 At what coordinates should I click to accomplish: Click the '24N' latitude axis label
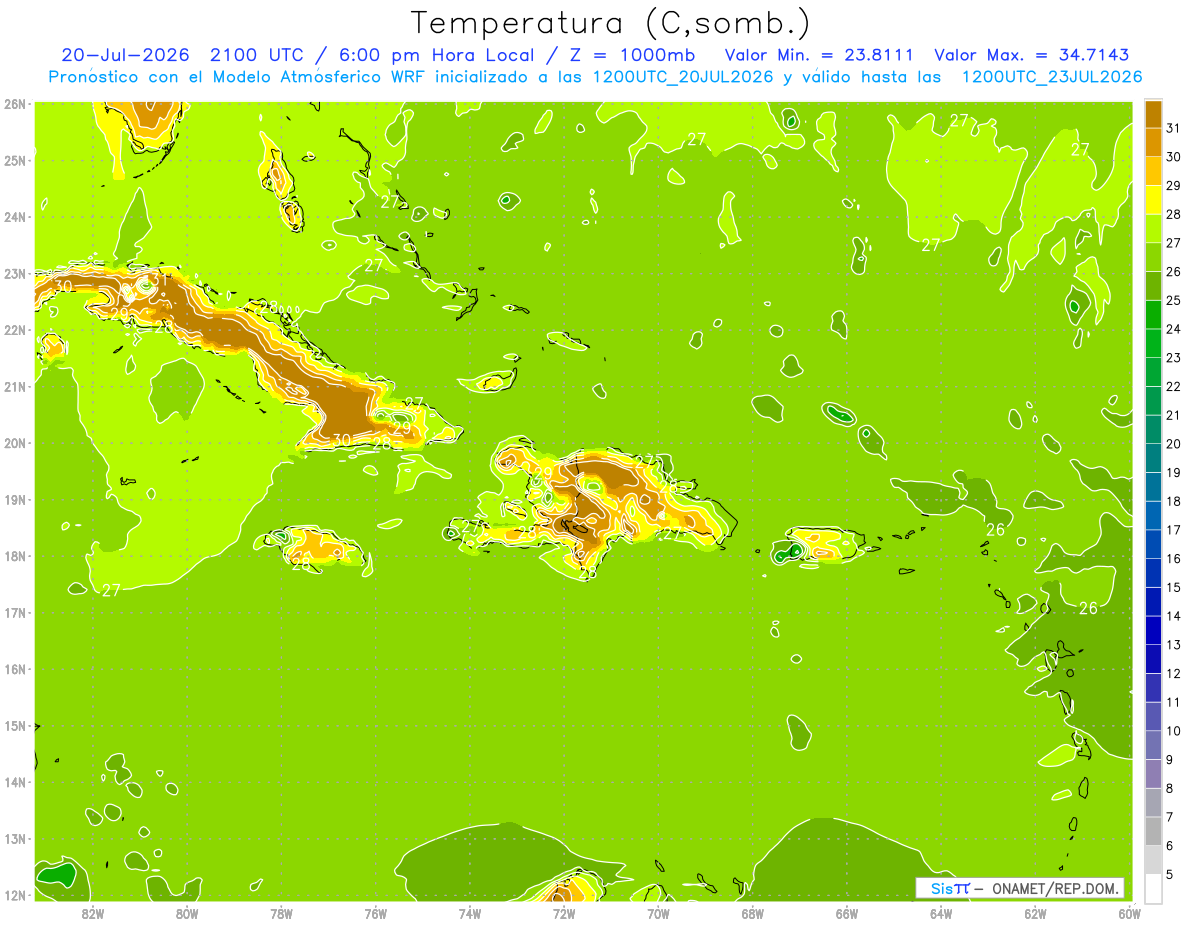pos(15,217)
